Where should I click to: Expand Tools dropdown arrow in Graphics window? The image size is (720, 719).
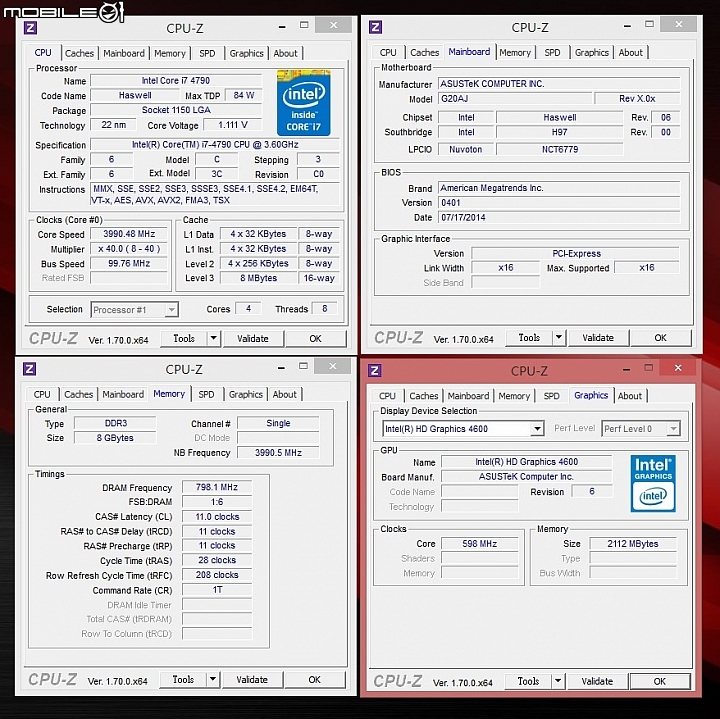pyautogui.click(x=558, y=681)
